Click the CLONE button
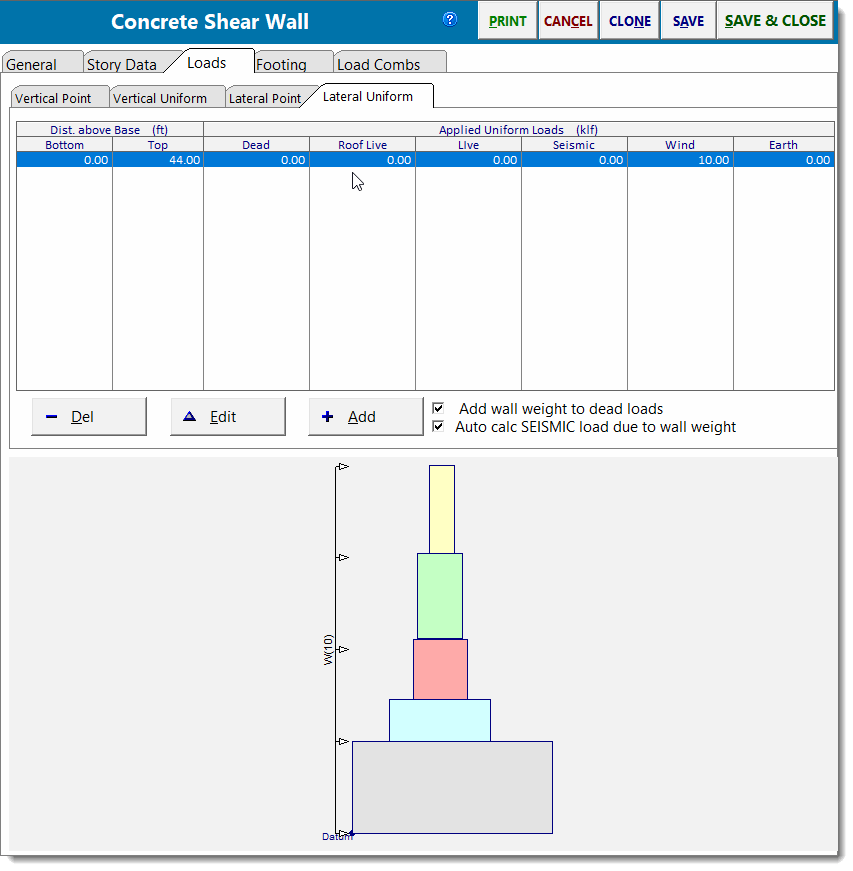 [x=628, y=20]
